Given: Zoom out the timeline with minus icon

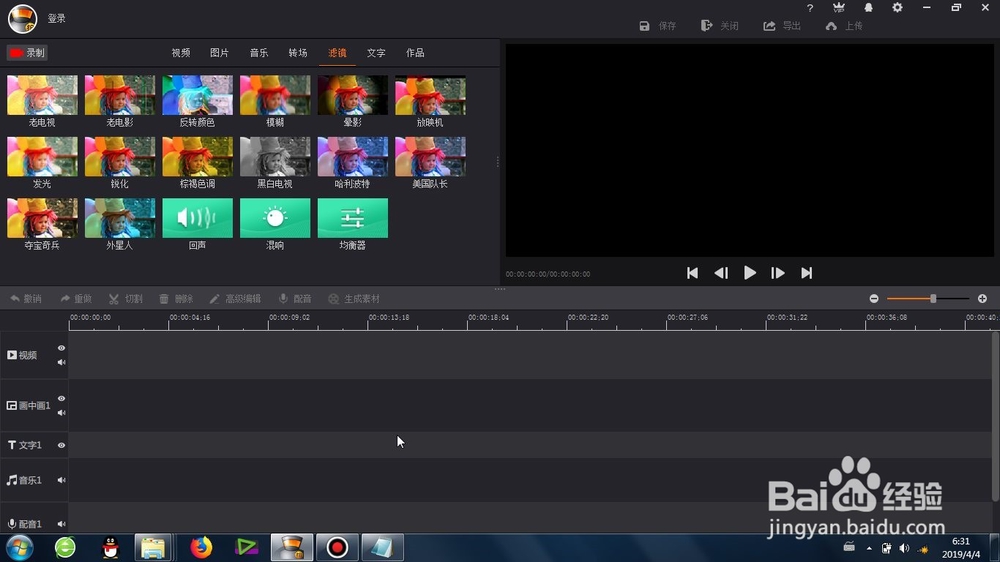Looking at the screenshot, I should 874,299.
